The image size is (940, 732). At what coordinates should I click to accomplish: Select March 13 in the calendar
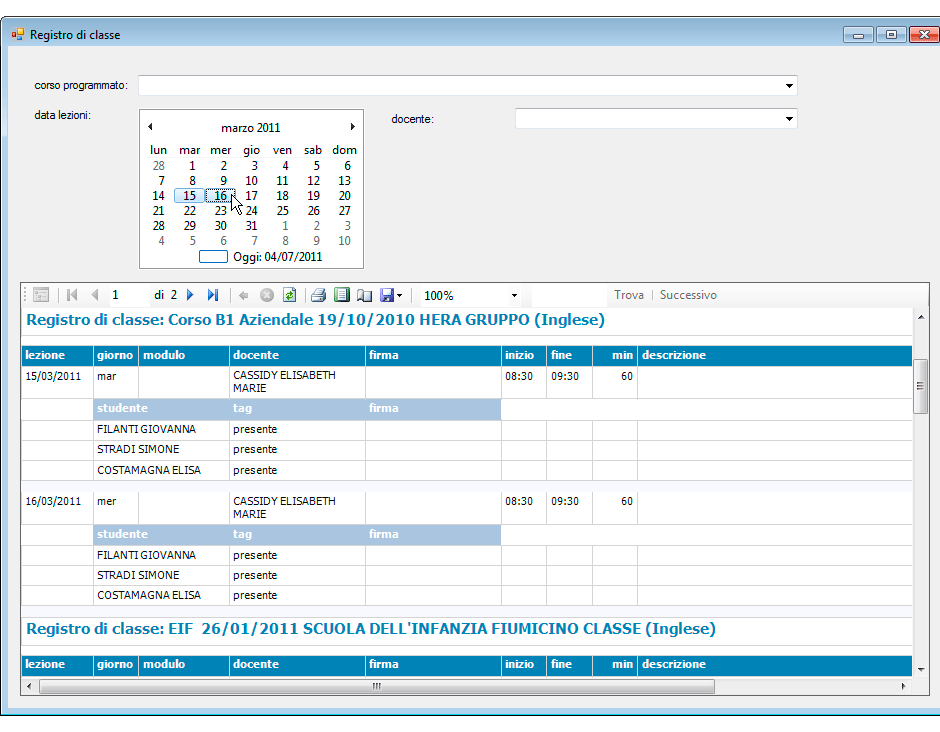point(344,181)
